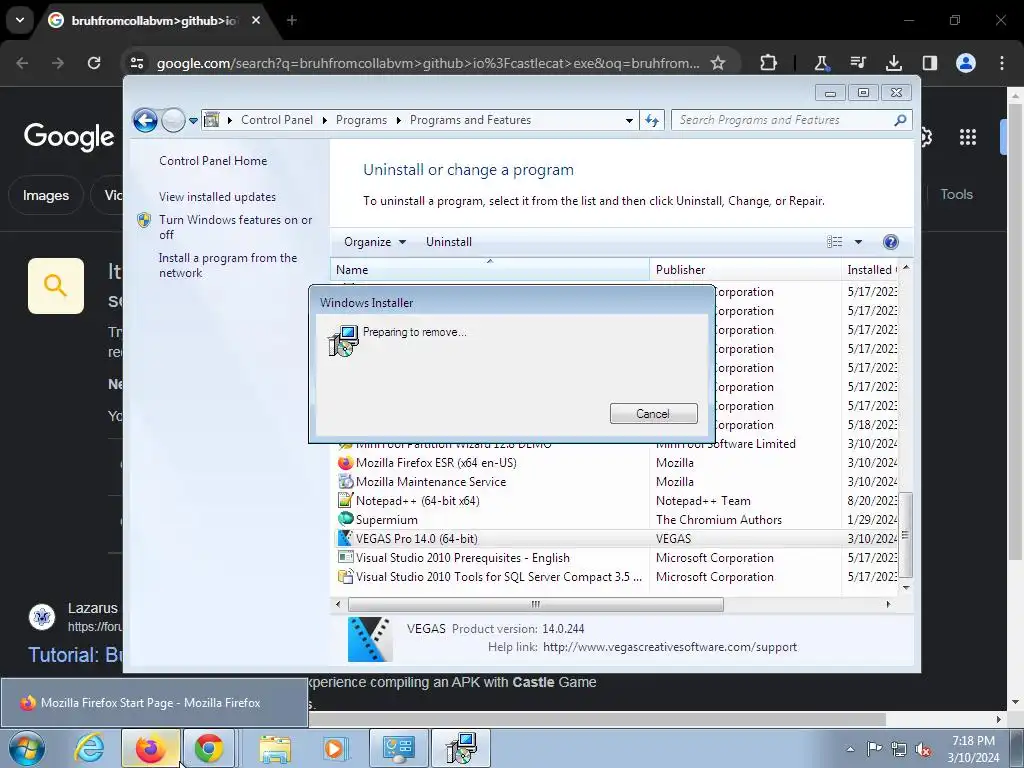Toggle the Chrome side panel icon
The width and height of the screenshot is (1024, 768).
[929, 63]
